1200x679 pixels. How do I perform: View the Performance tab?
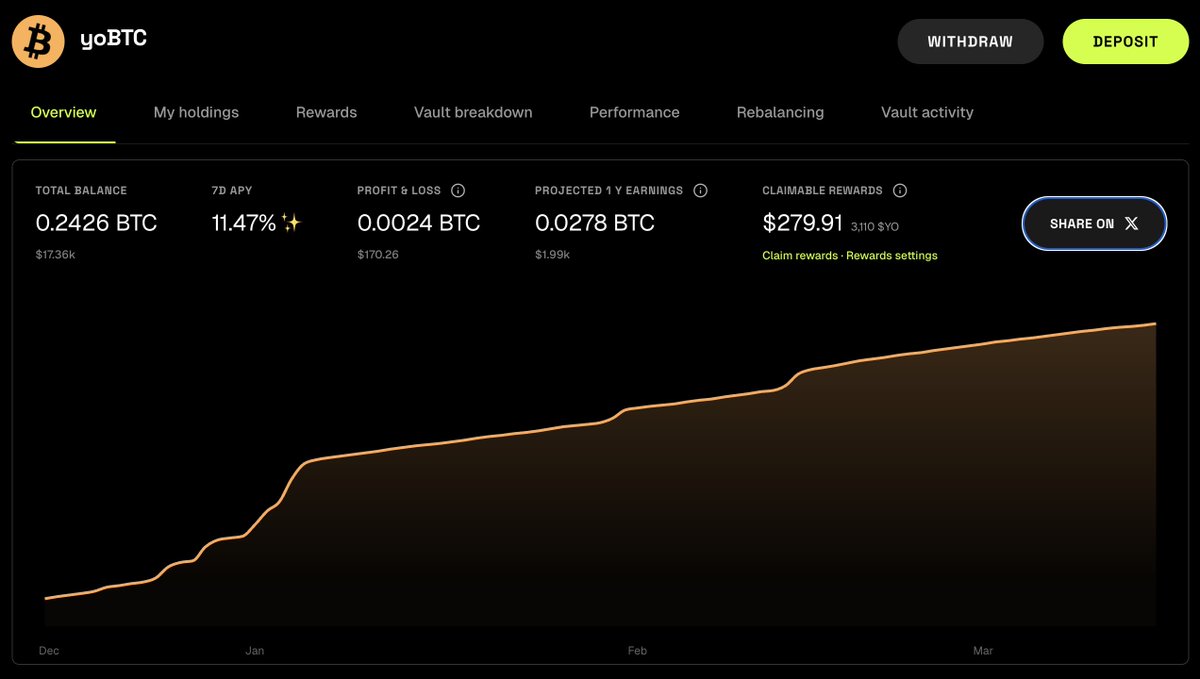634,112
